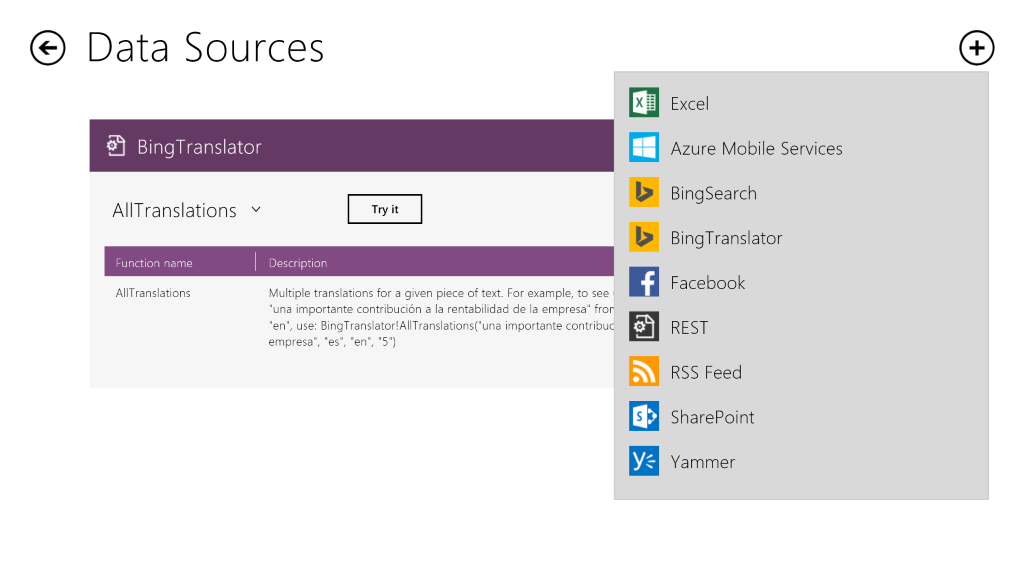Click the Try it button
Screen dimensions: 1024x576
pyautogui.click(x=384, y=209)
